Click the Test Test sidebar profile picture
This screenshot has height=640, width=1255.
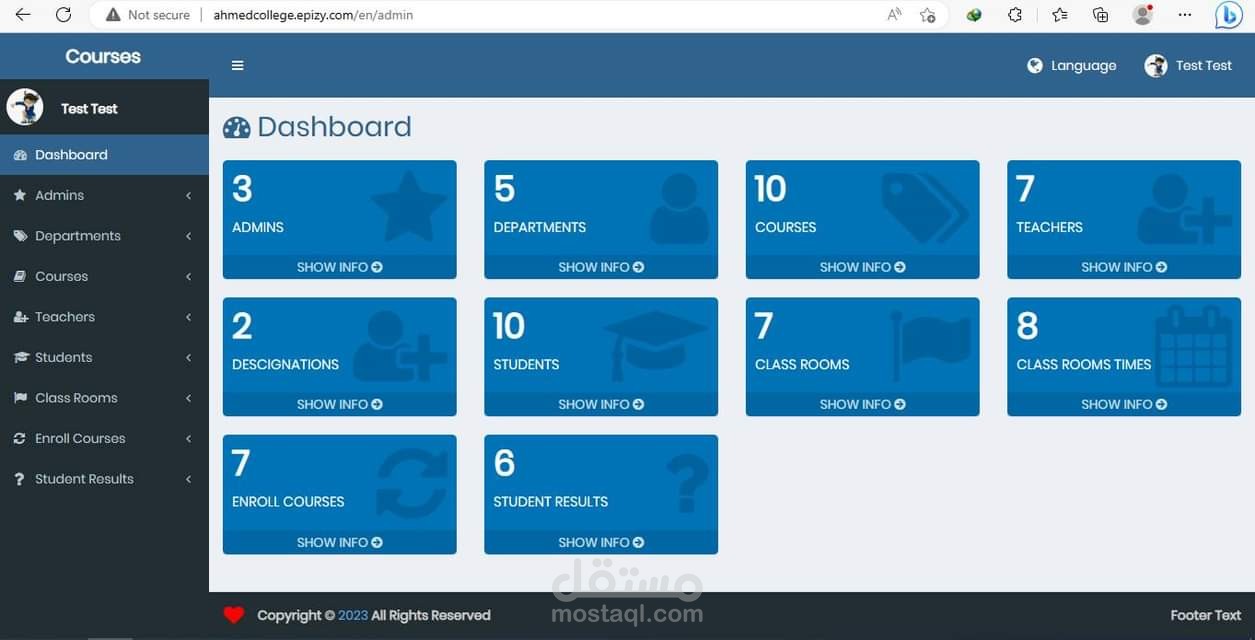[24, 107]
